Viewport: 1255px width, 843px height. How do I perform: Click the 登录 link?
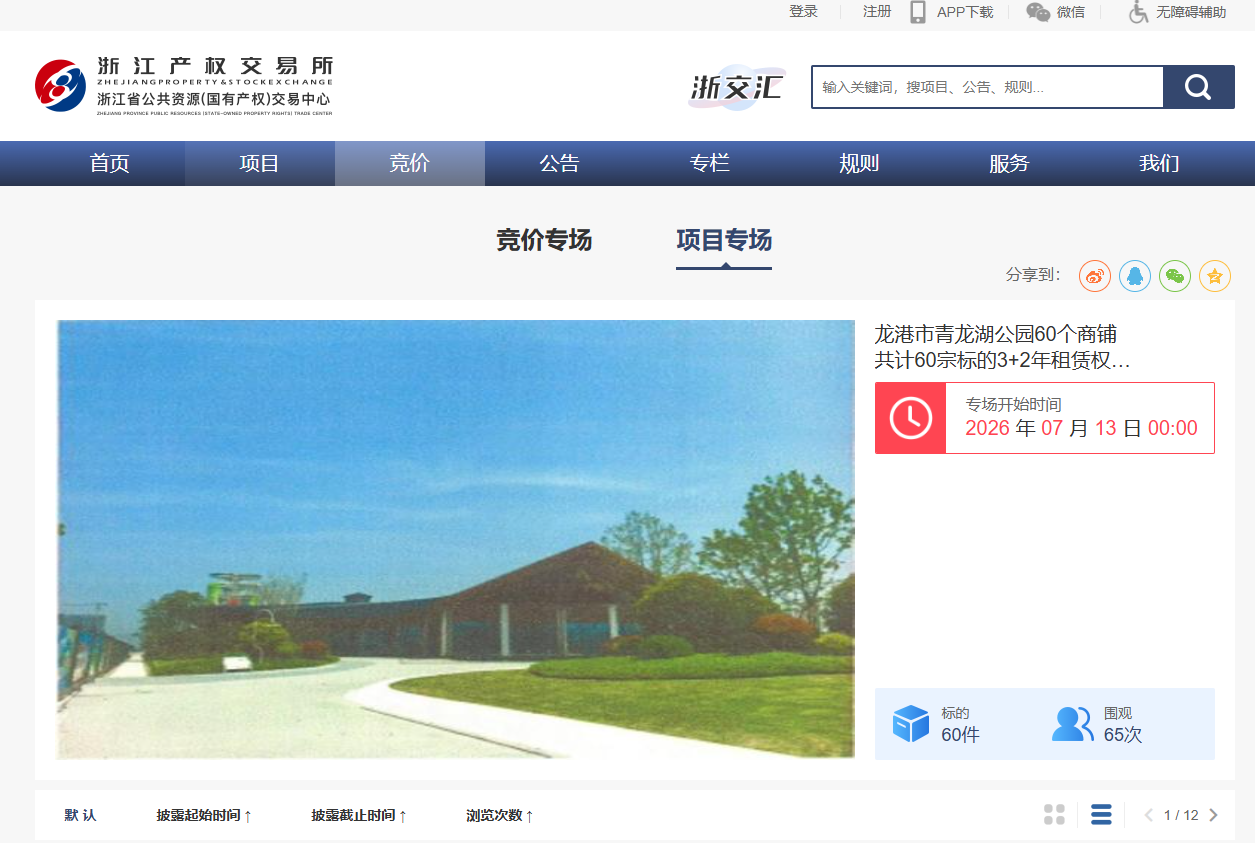(804, 12)
